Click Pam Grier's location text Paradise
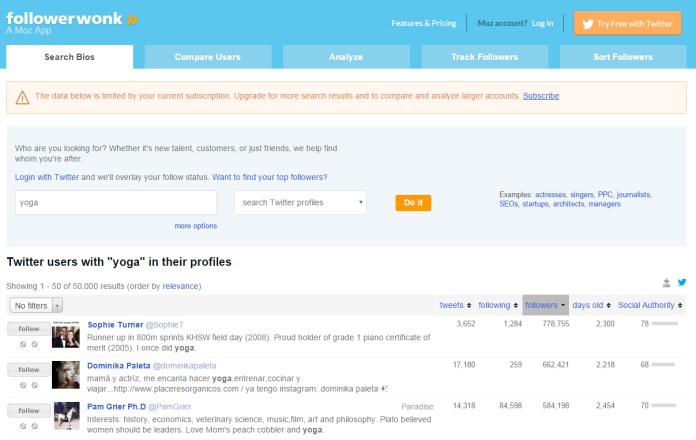The height and width of the screenshot is (440, 696). point(417,407)
